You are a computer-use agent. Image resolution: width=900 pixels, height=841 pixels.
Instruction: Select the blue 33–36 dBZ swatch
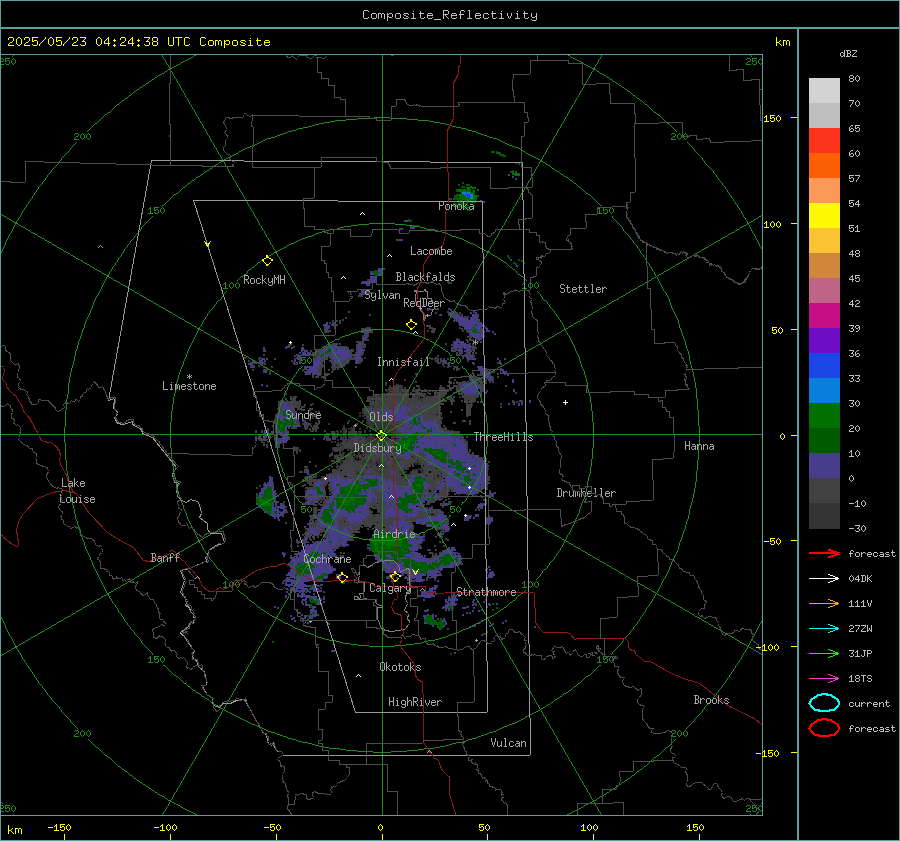click(824, 366)
